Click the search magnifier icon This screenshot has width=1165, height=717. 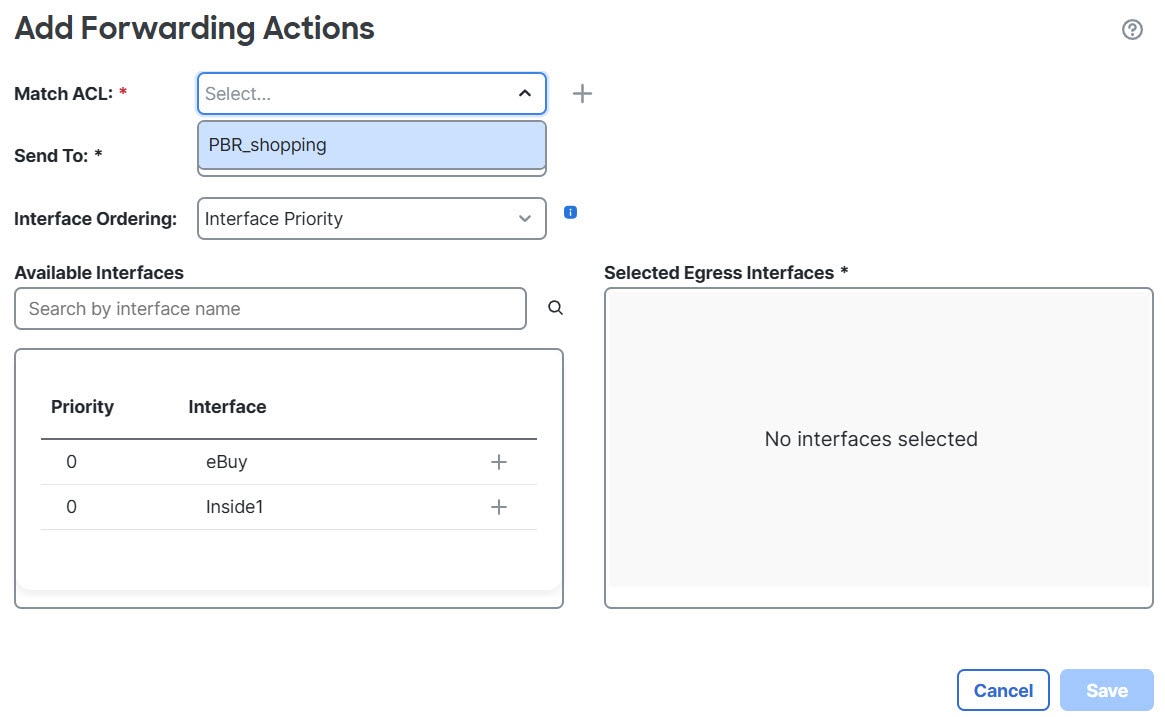click(x=556, y=309)
